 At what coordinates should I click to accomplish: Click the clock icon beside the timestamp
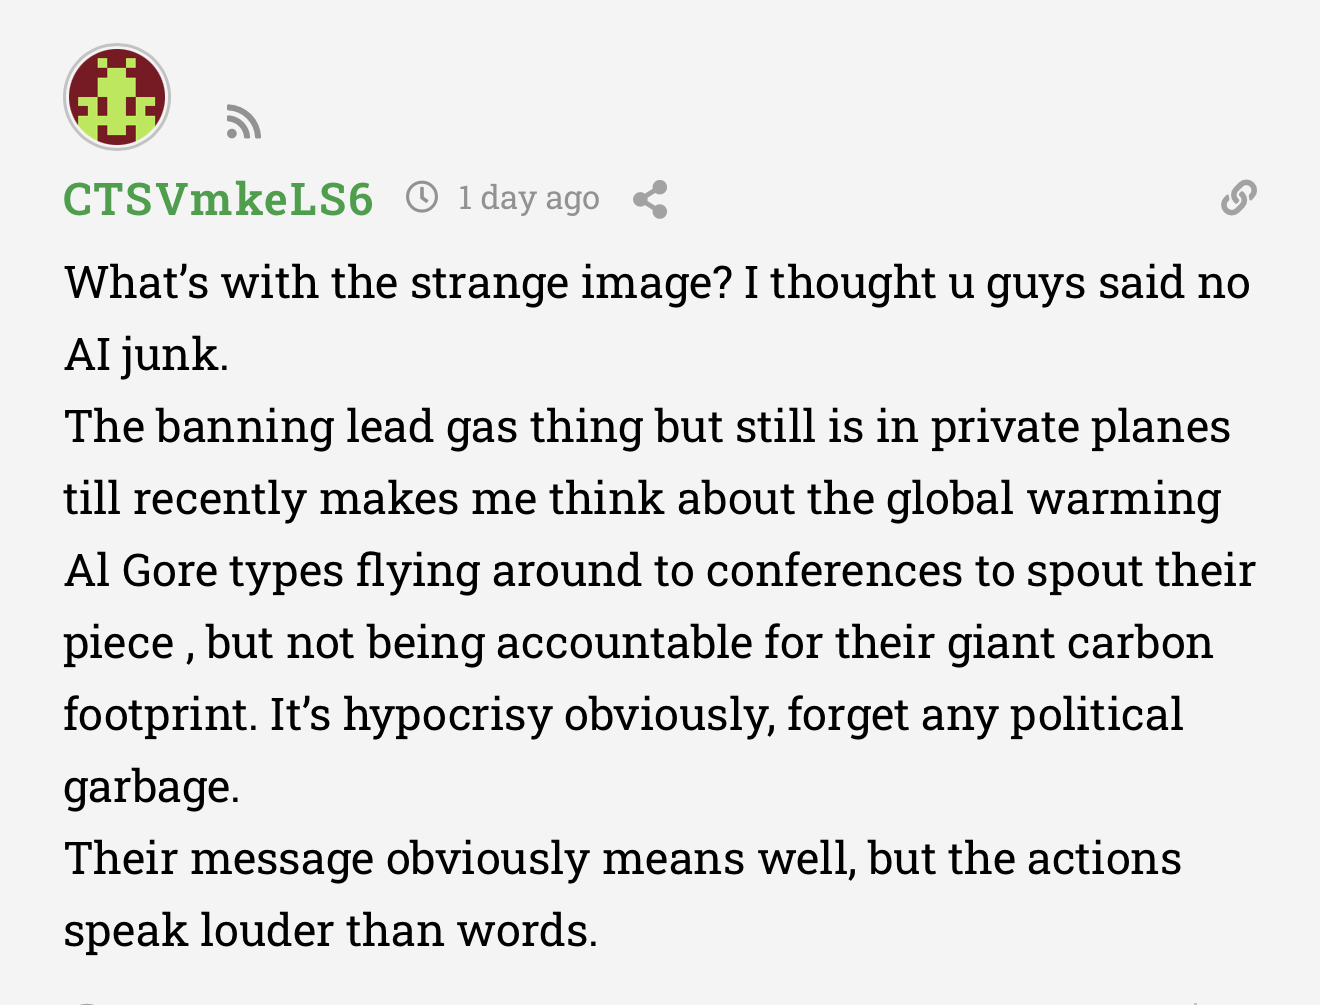[x=422, y=197]
